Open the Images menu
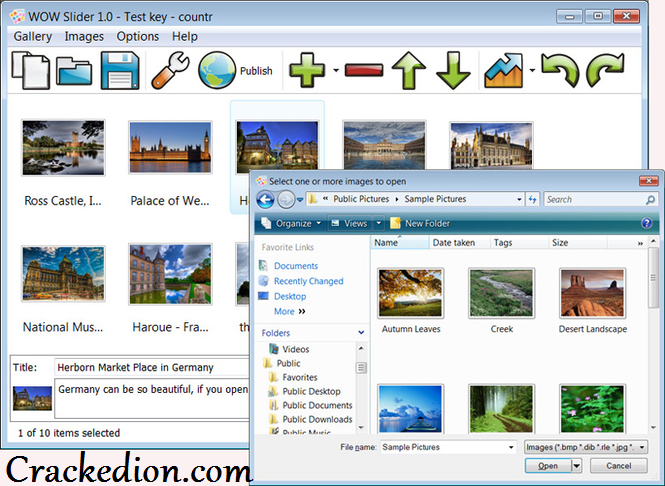This screenshot has width=665, height=486. [x=84, y=36]
